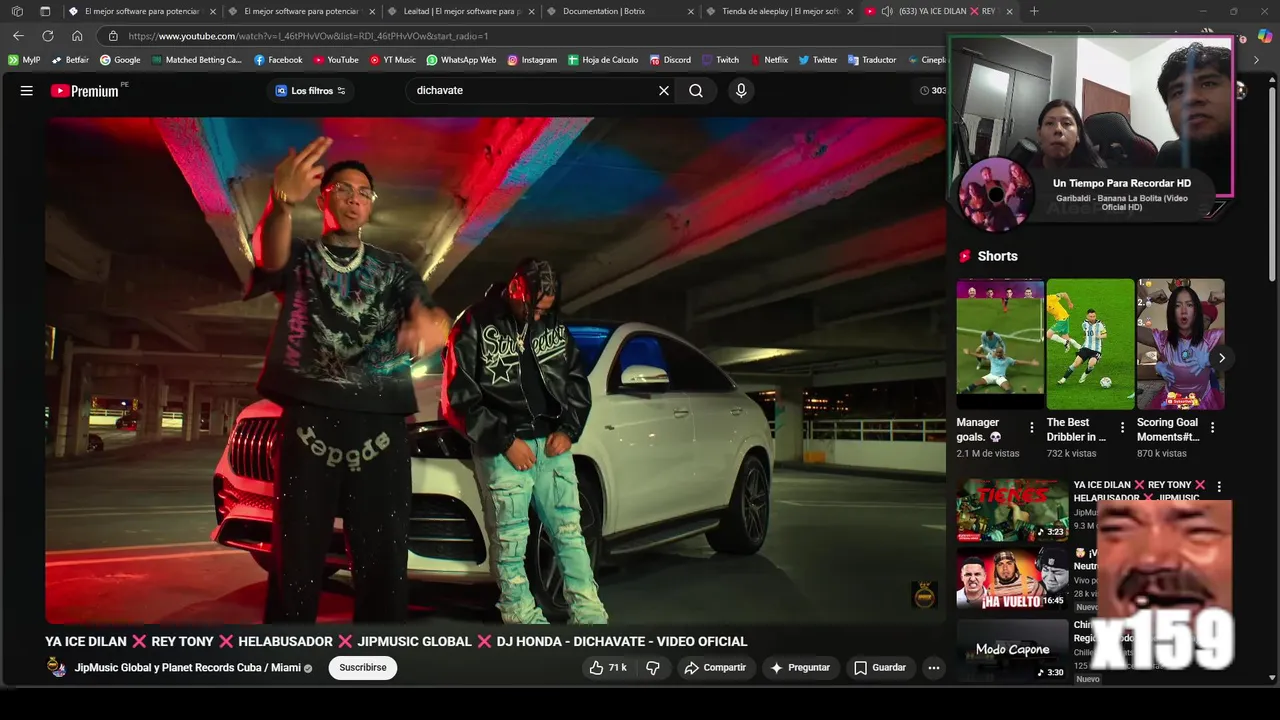Toggle the Suscribirse button
The image size is (1280, 720).
pos(363,668)
